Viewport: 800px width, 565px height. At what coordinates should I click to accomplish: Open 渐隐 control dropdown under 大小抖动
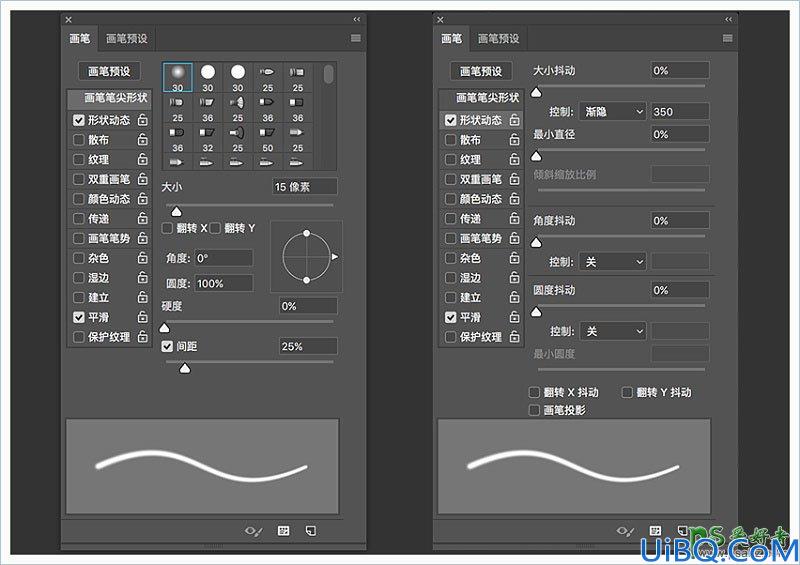tap(613, 112)
